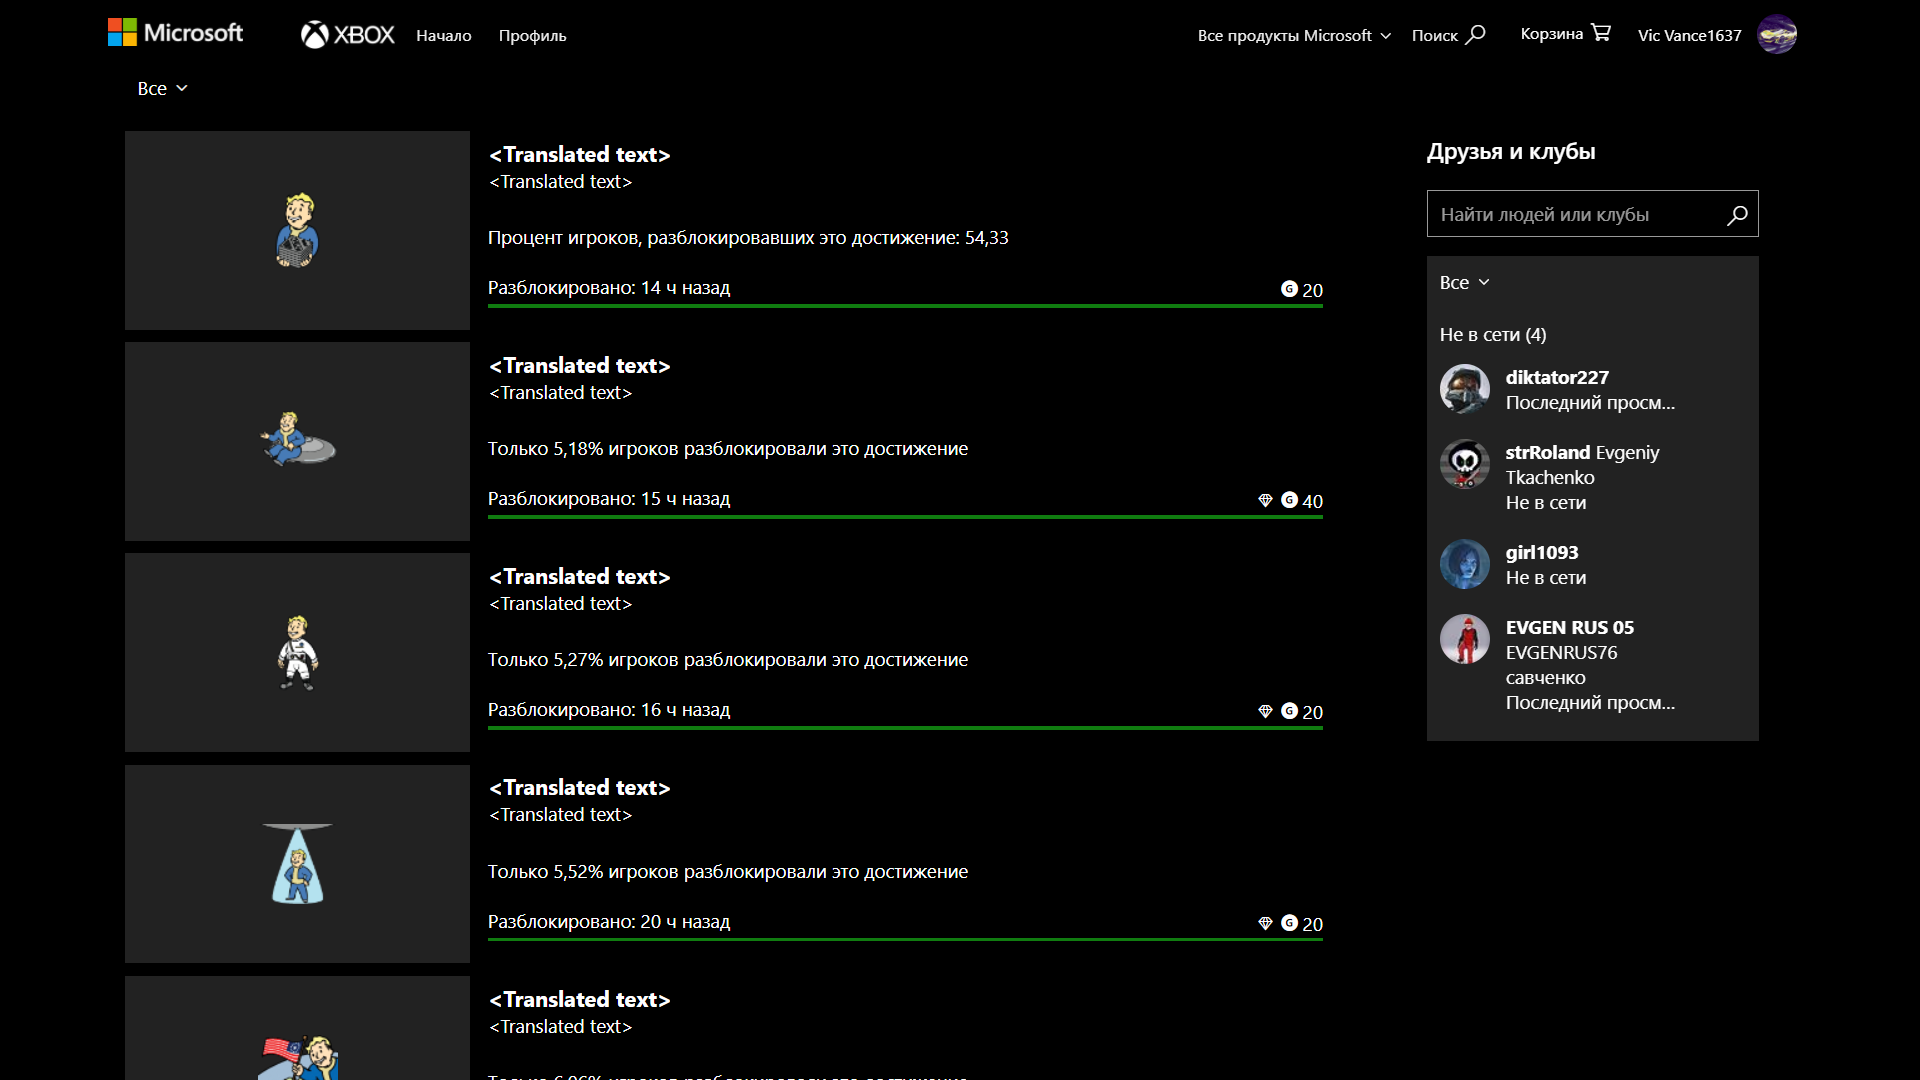Click Gamerscore icon on 20 ч назад achievement
1920x1080 pixels.
pos(1289,923)
